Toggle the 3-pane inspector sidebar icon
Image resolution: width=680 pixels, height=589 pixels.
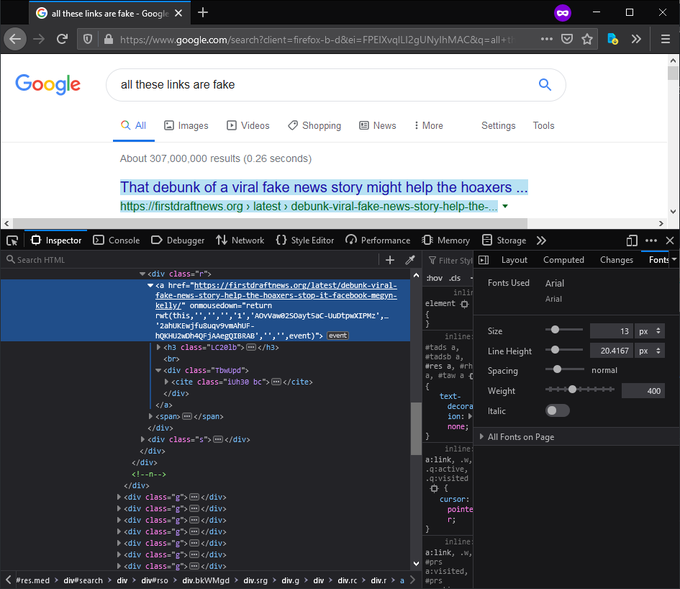coord(484,260)
